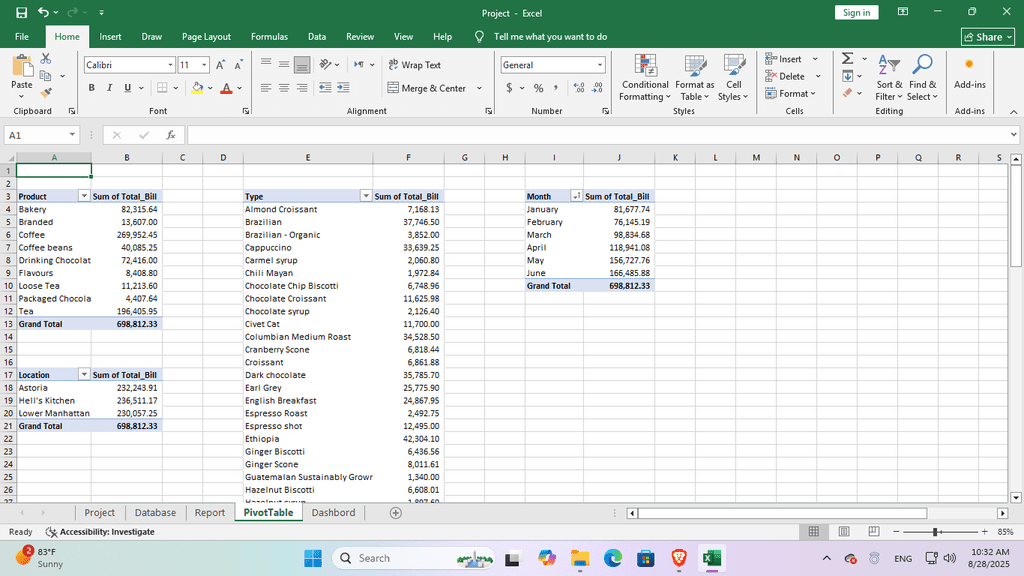
Task: Toggle Italic formatting
Action: (110, 88)
